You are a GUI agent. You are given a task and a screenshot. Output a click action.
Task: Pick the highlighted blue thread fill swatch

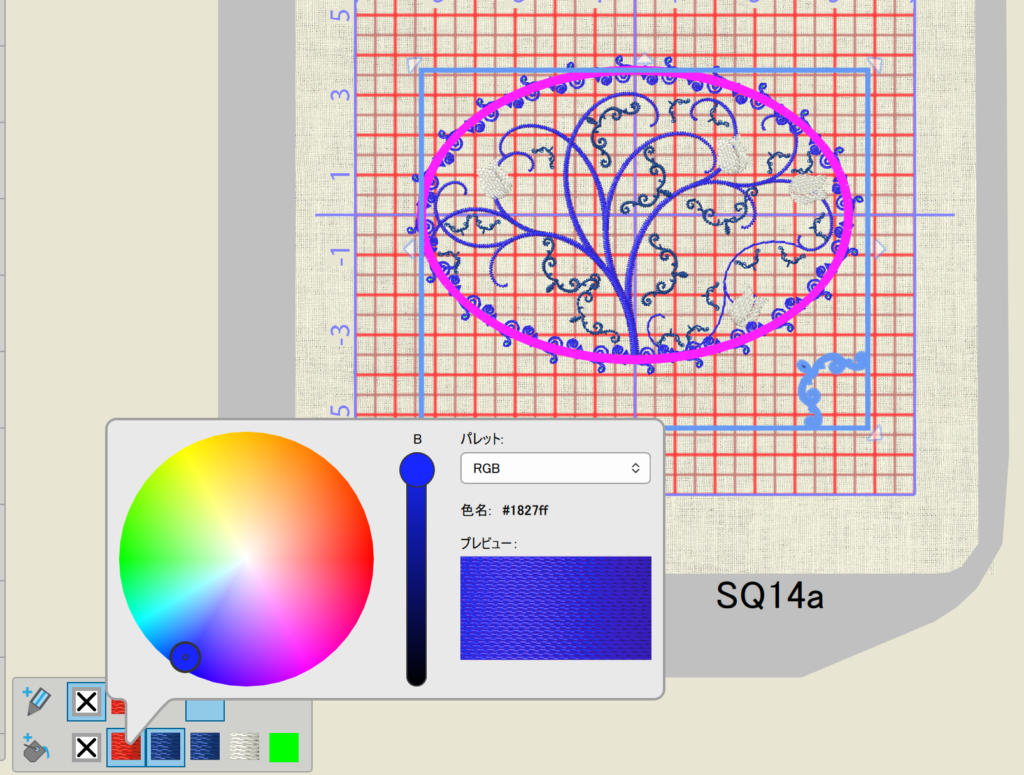coord(164,747)
